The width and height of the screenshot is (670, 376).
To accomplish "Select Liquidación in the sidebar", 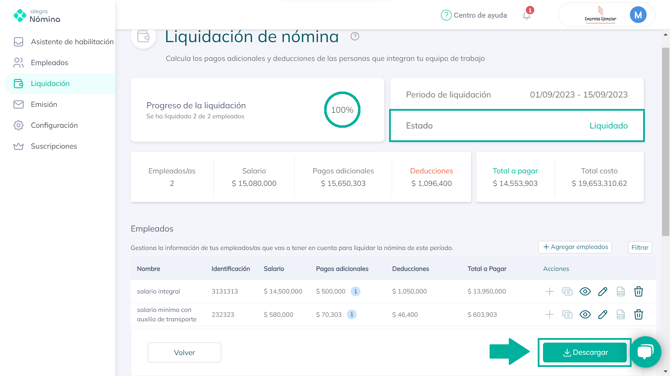I will pyautogui.click(x=50, y=83).
